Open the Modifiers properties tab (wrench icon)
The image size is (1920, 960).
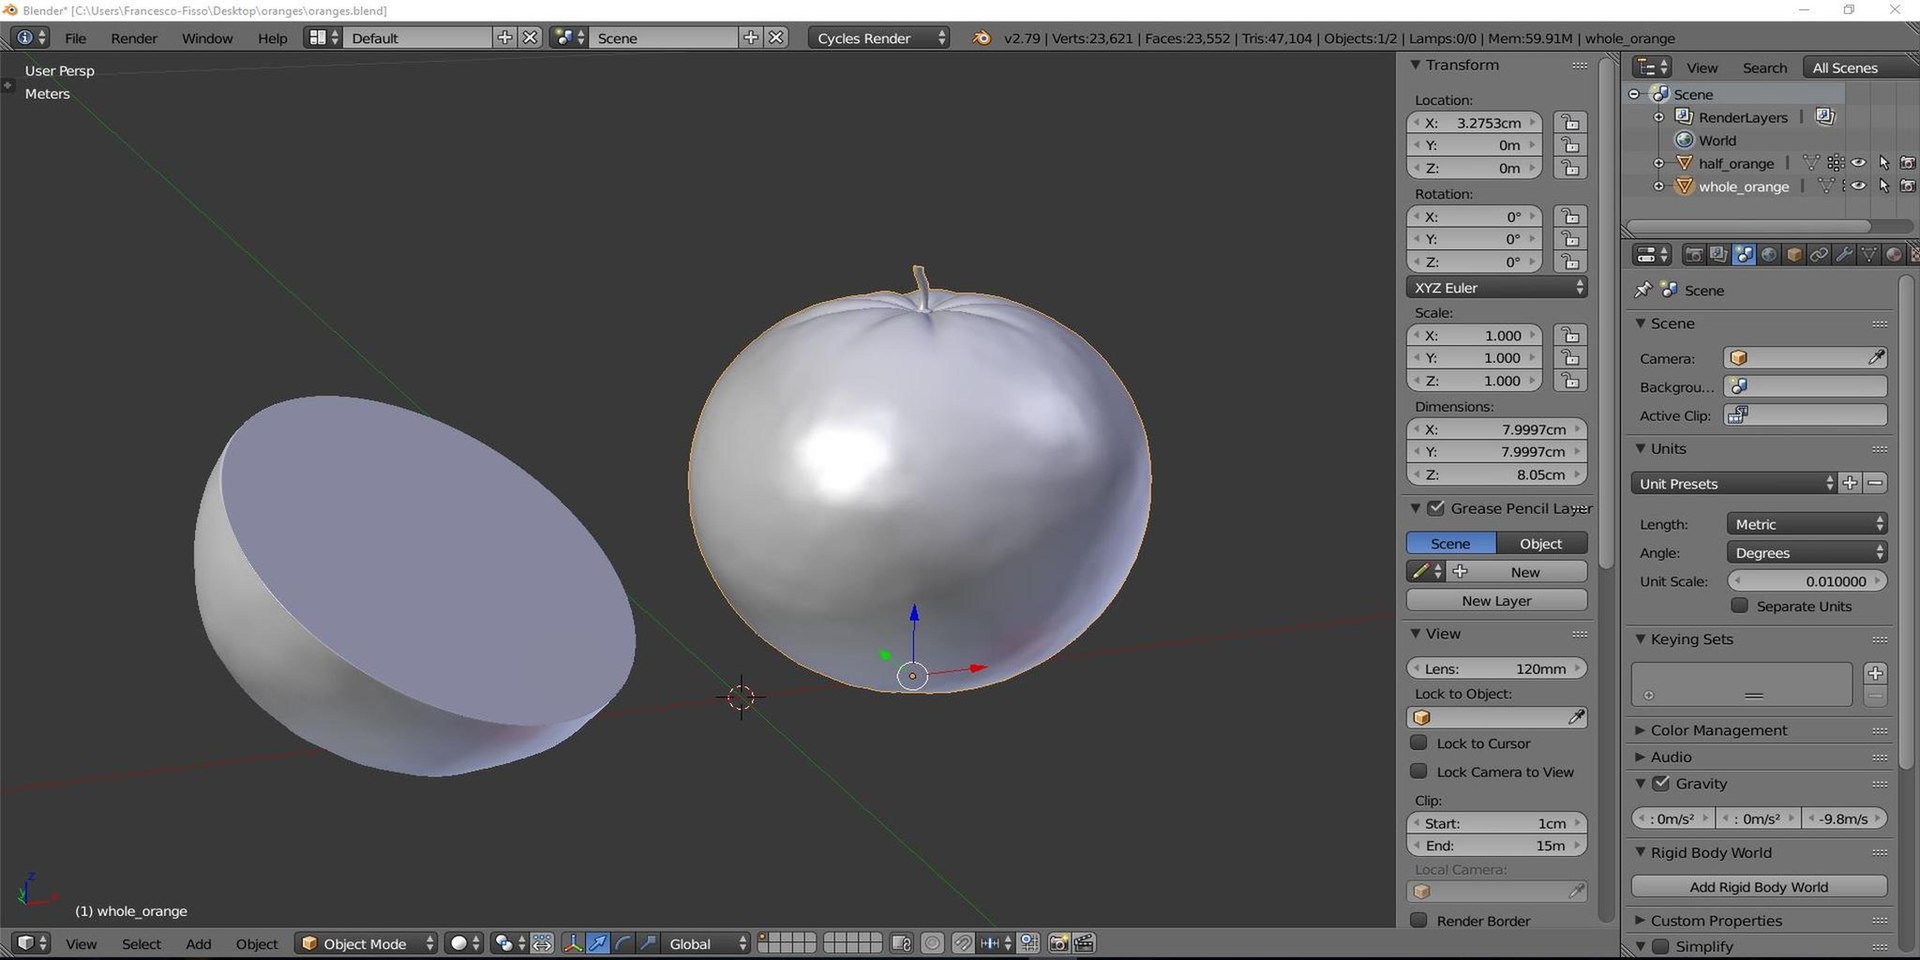[1844, 255]
